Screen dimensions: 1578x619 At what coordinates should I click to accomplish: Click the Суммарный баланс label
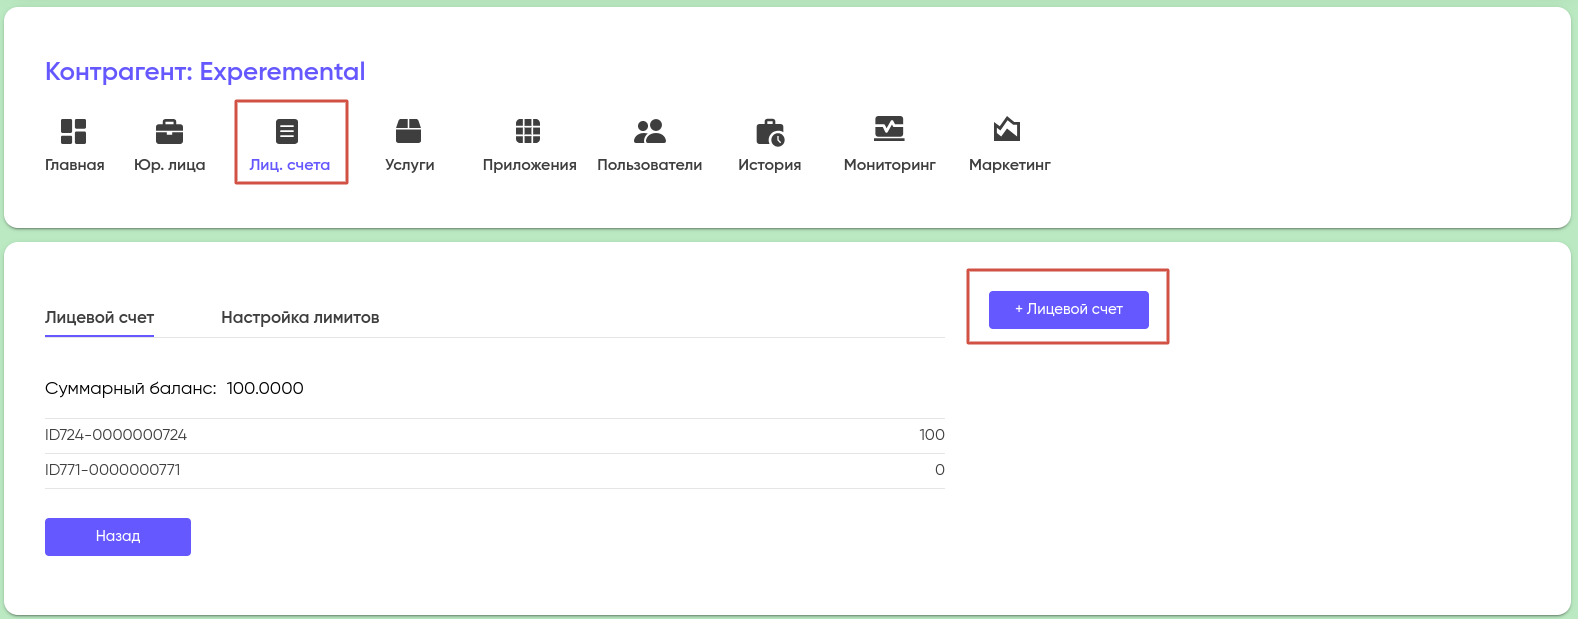click(x=130, y=388)
